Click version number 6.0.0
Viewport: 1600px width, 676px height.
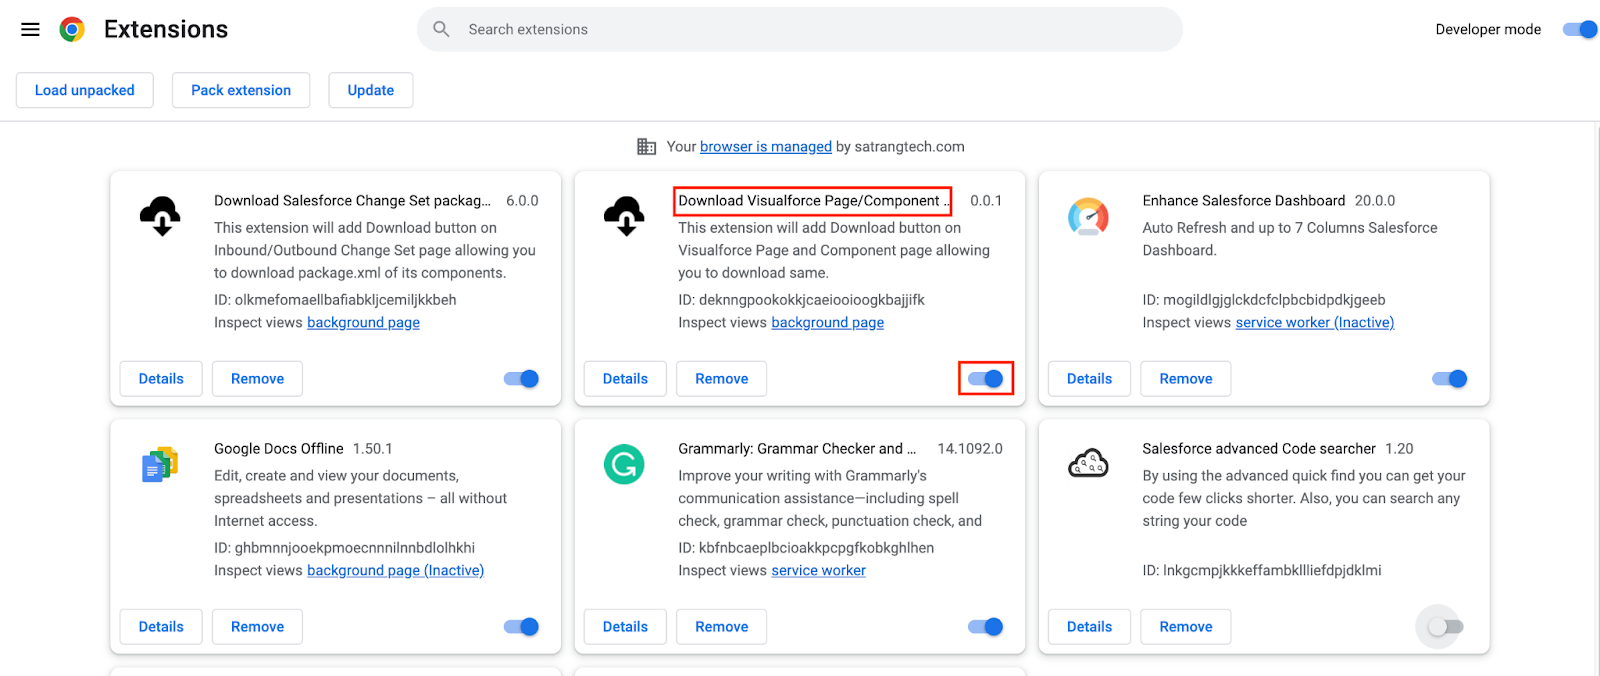[x=522, y=200]
